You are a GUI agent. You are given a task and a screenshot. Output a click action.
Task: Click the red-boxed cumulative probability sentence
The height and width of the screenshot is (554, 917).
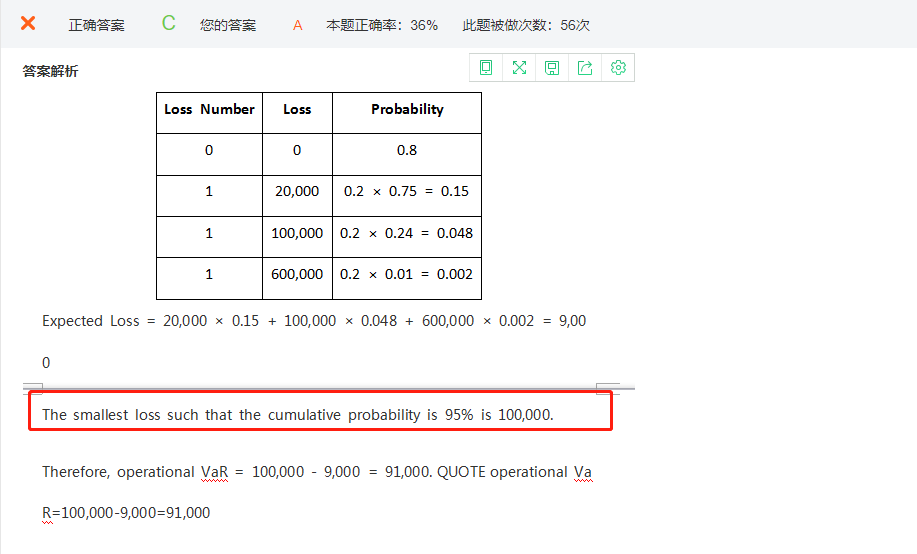click(298, 414)
